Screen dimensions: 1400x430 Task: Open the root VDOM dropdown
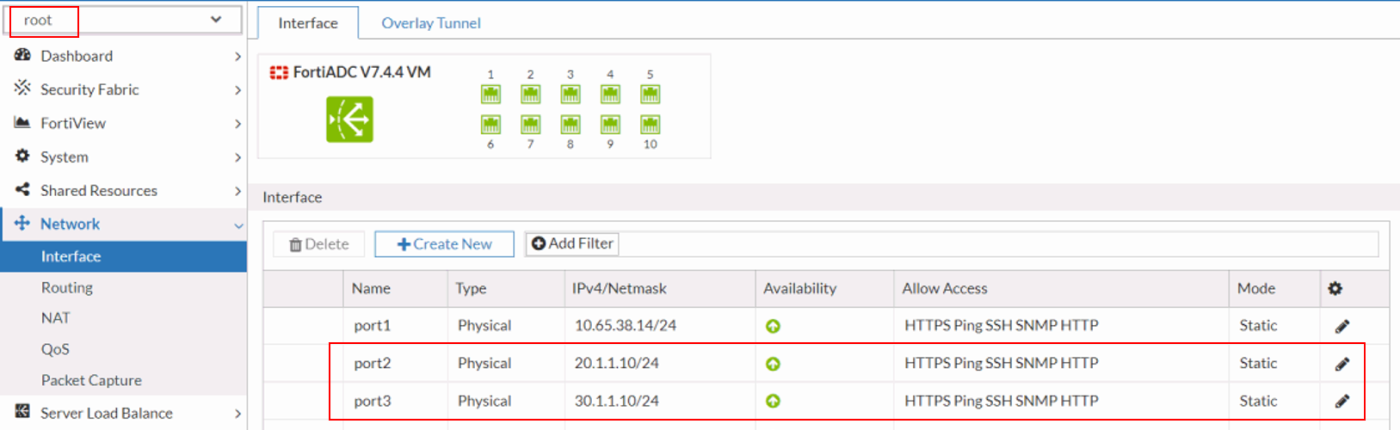(x=123, y=20)
